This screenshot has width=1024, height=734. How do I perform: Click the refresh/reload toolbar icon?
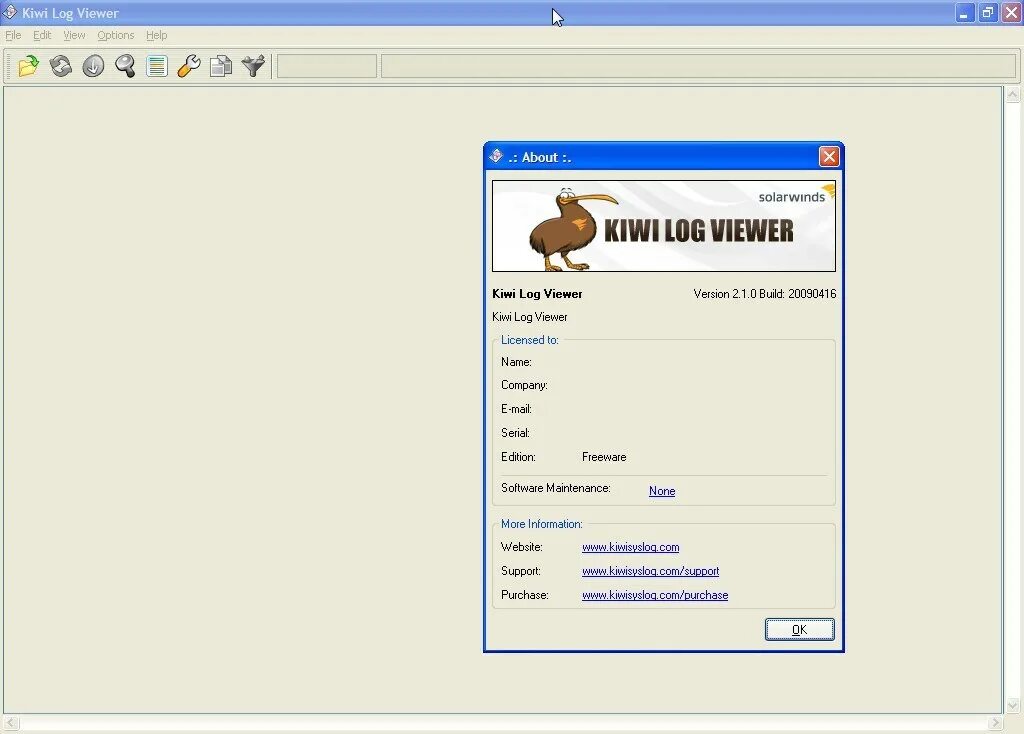[61, 66]
